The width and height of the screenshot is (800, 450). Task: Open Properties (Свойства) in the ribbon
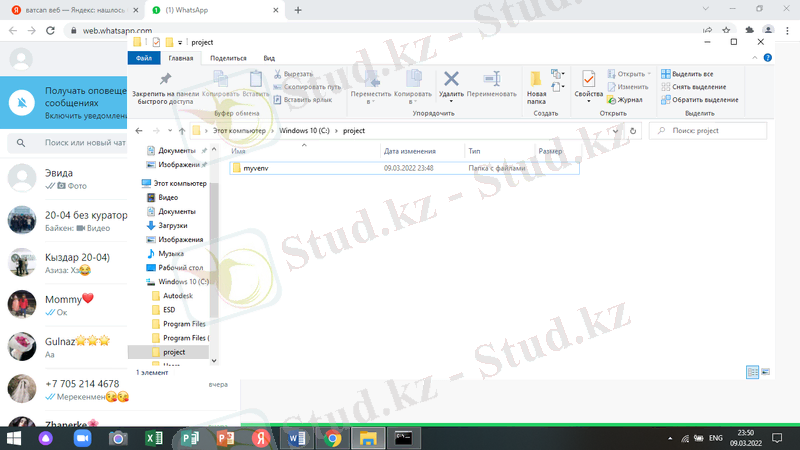click(588, 86)
